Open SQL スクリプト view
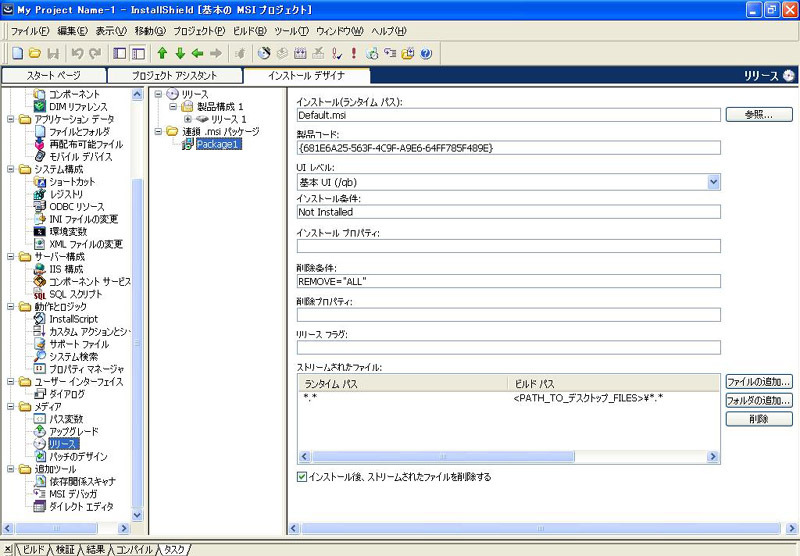 click(76, 294)
